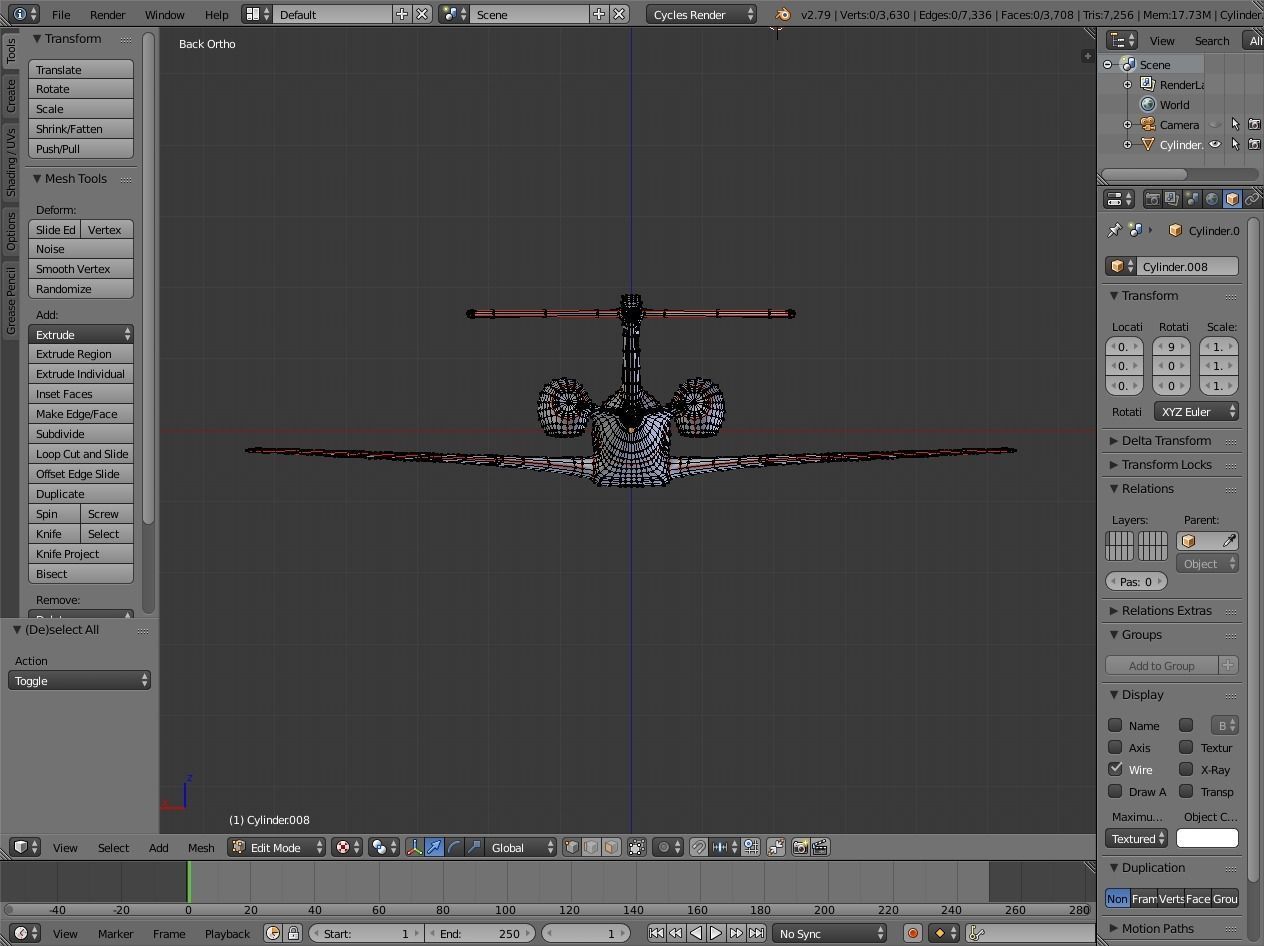Open the Mesh menu in 3D view header

pos(201,847)
